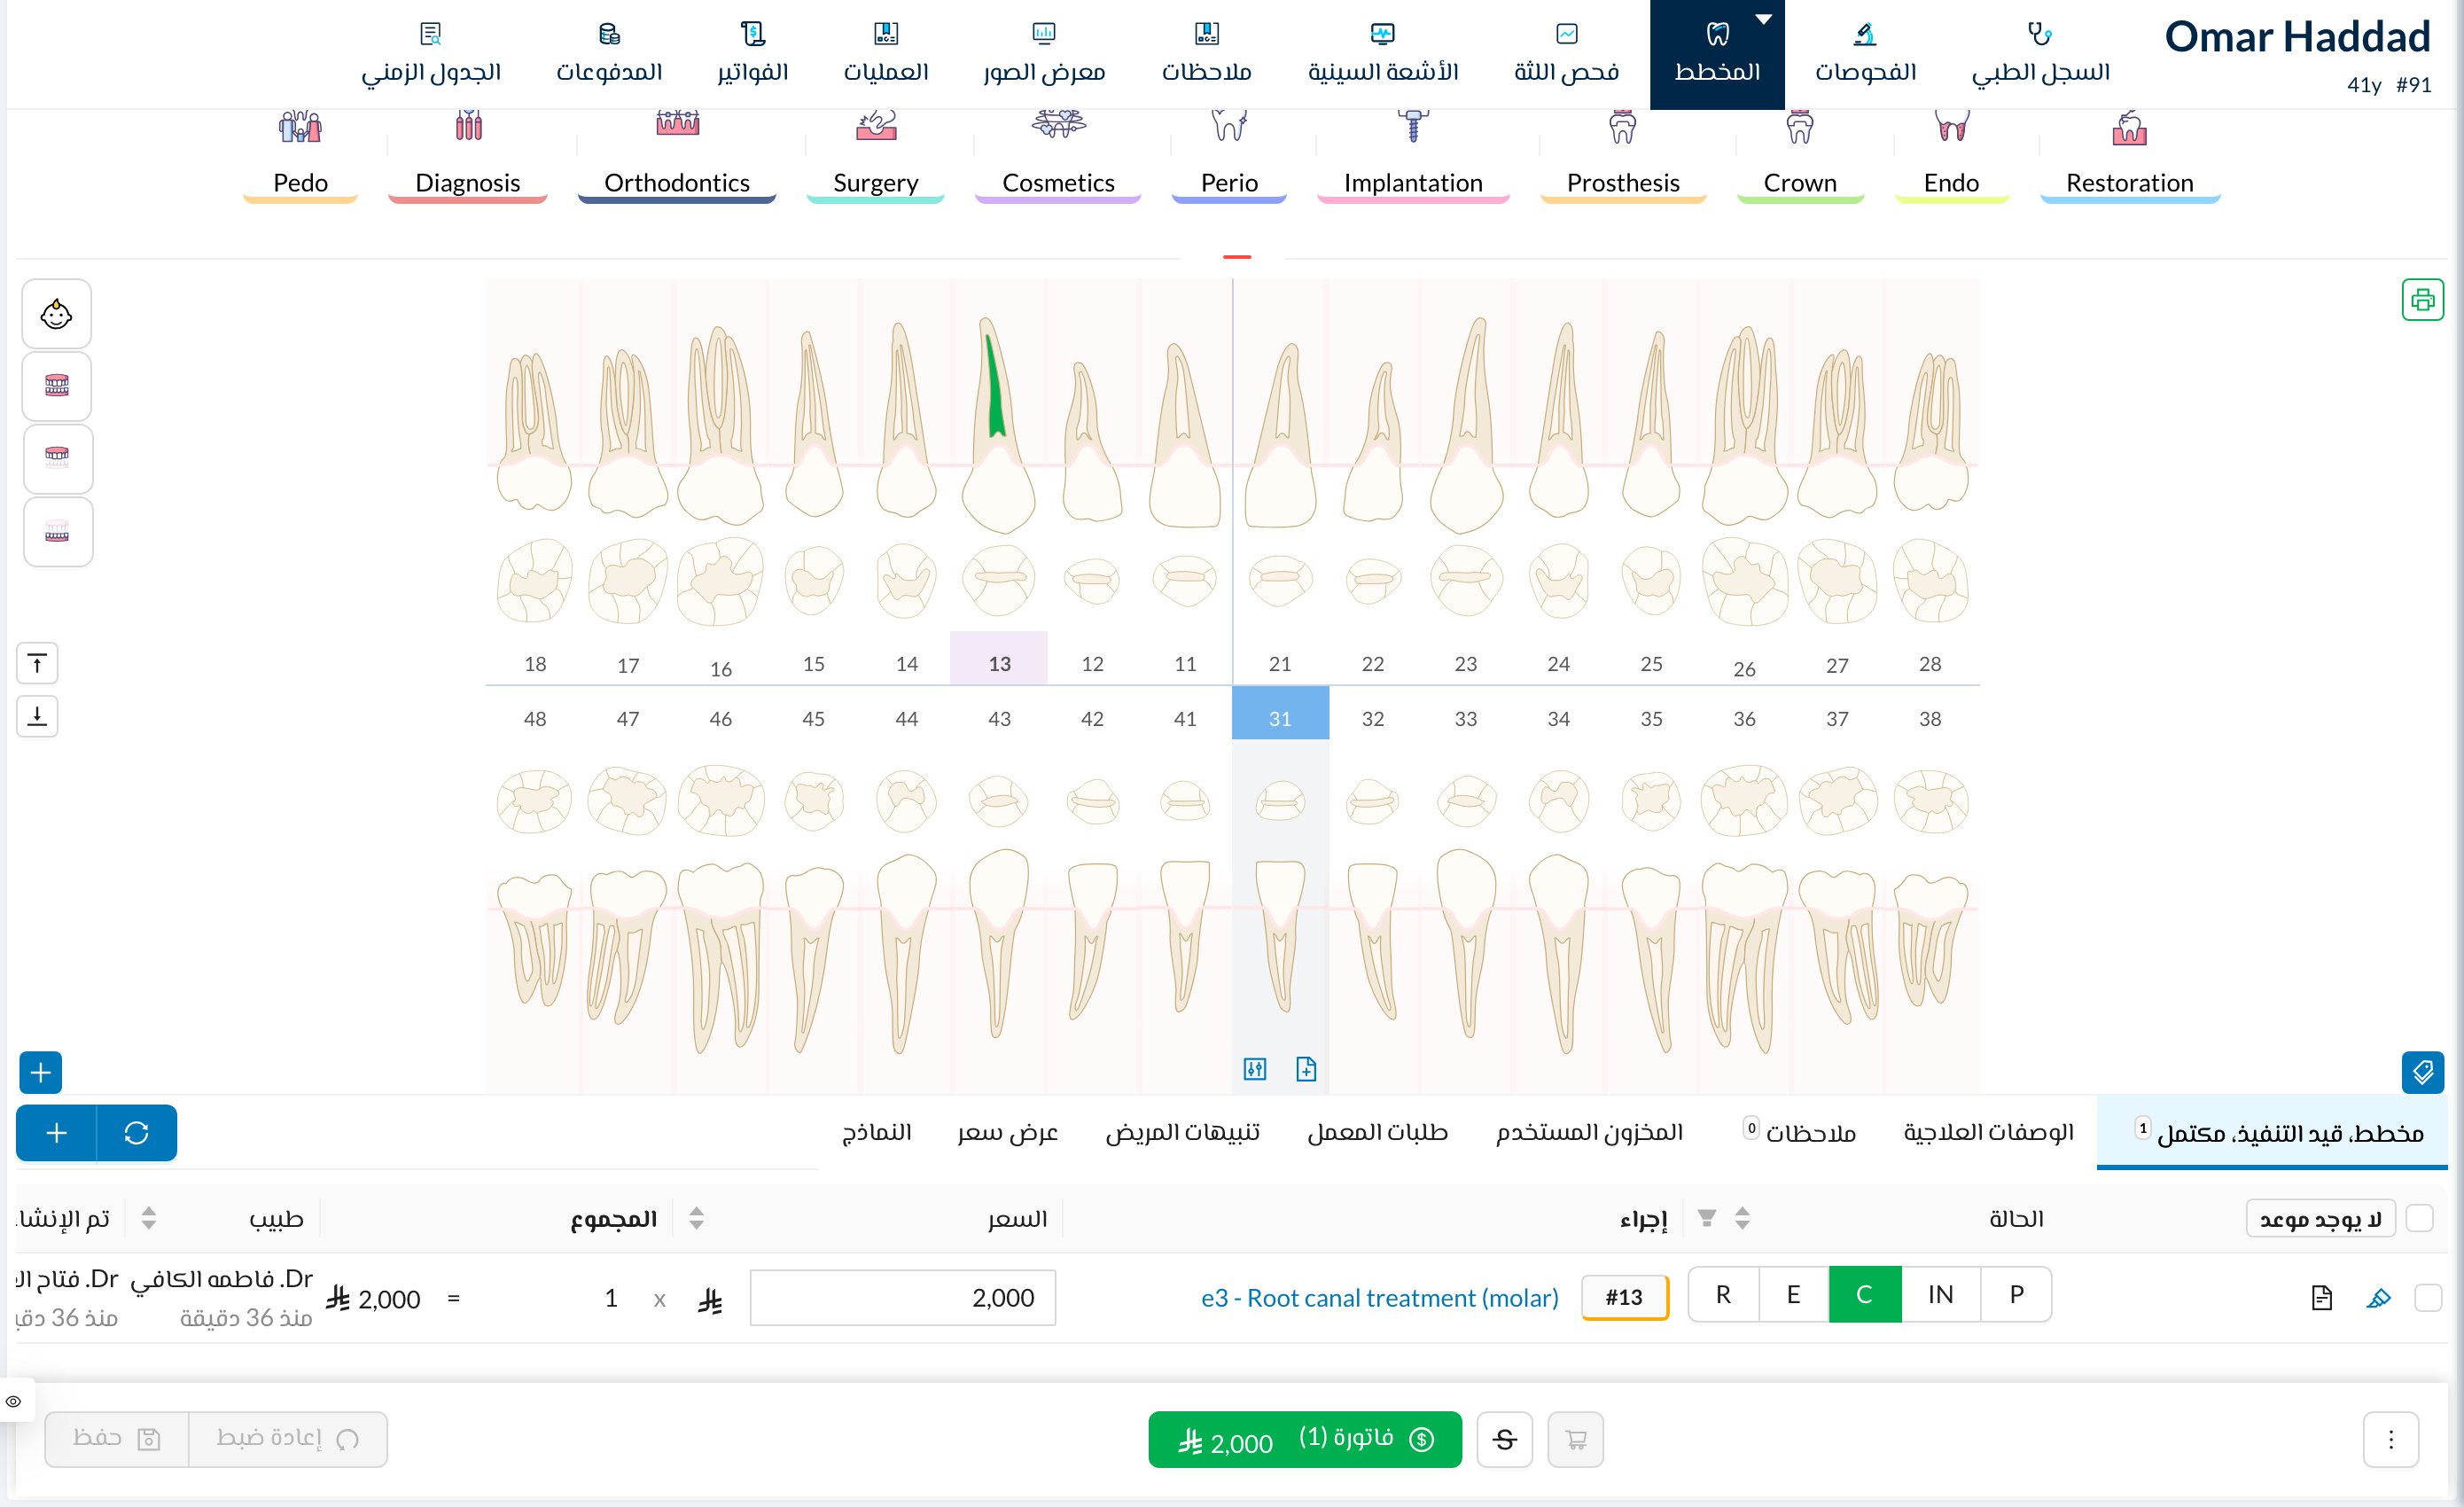This screenshot has height=1507, width=2464.
Task: Edit the 2,000 price input field
Action: (x=903, y=1298)
